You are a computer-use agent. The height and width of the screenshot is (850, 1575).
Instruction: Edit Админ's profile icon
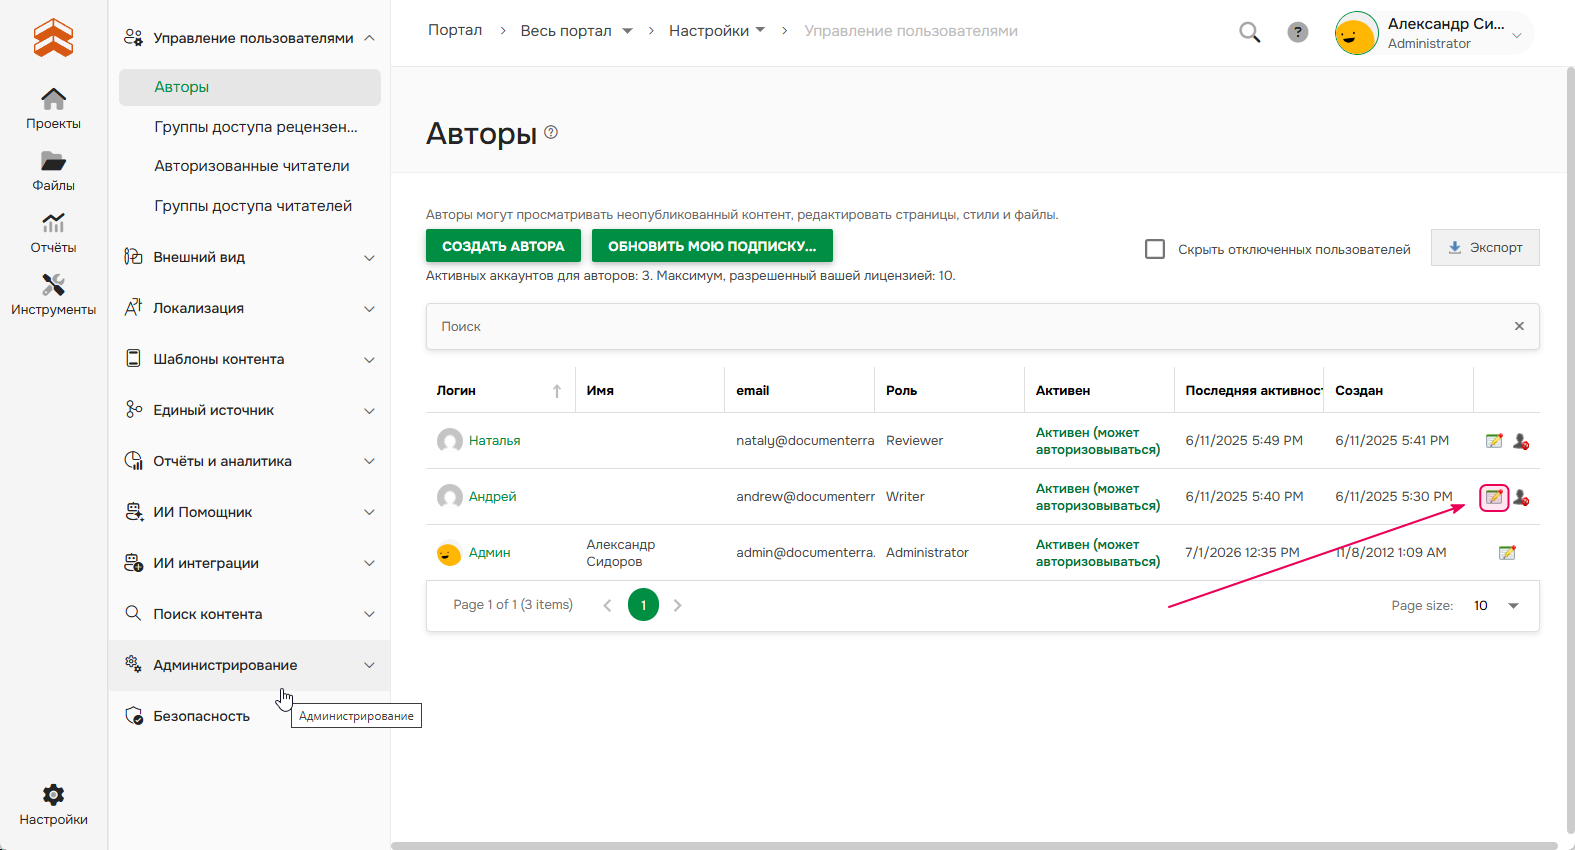coord(1507,553)
